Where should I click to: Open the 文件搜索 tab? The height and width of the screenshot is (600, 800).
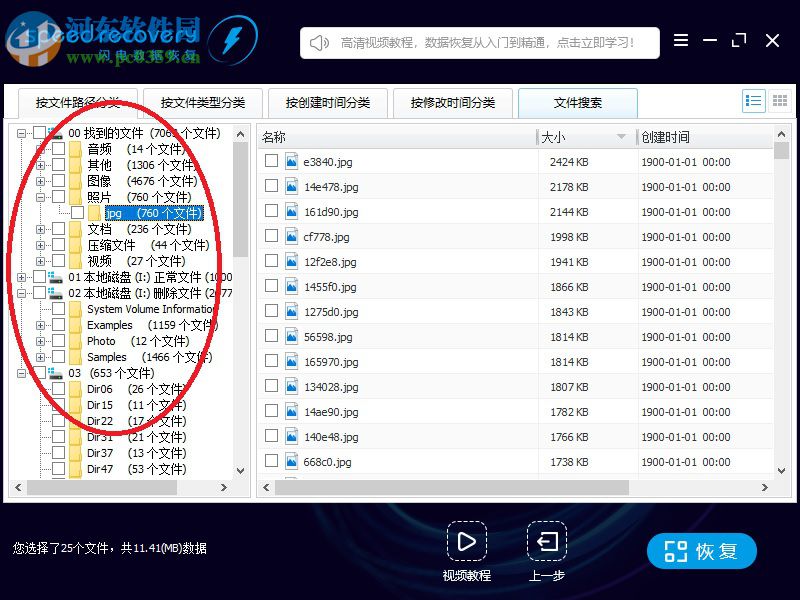(x=577, y=102)
